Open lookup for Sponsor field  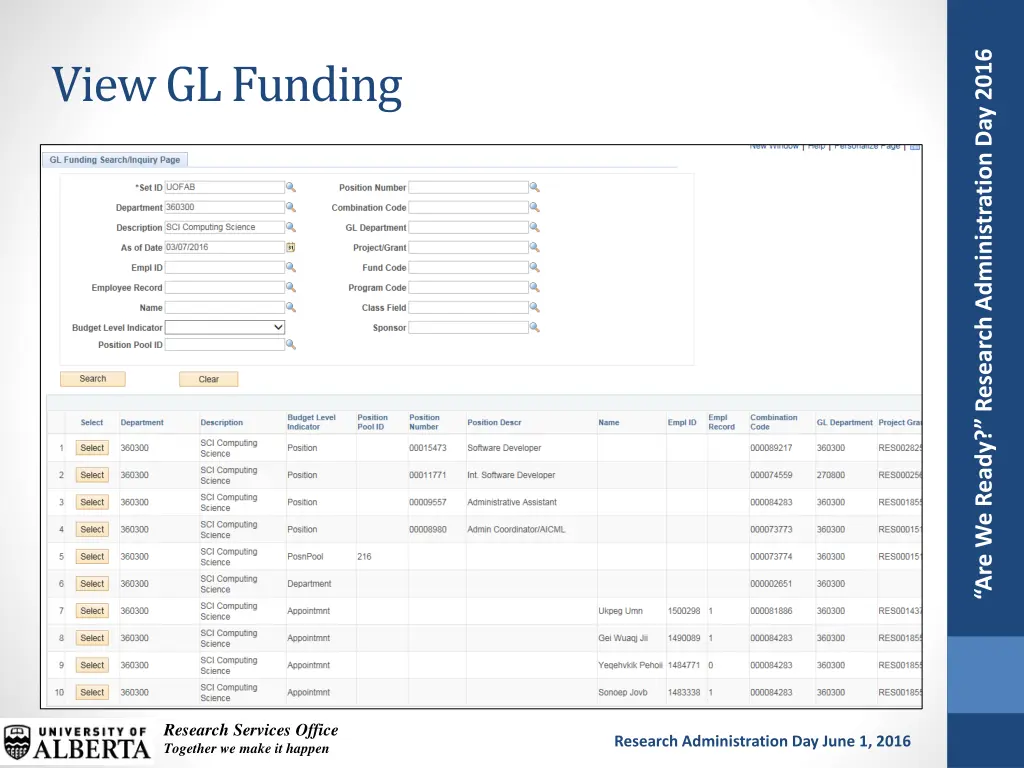pos(534,327)
